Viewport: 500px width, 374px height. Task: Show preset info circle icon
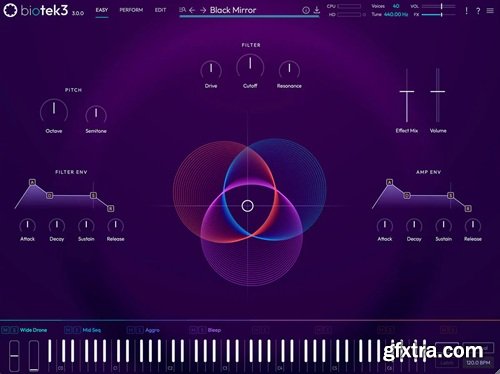tap(306, 10)
